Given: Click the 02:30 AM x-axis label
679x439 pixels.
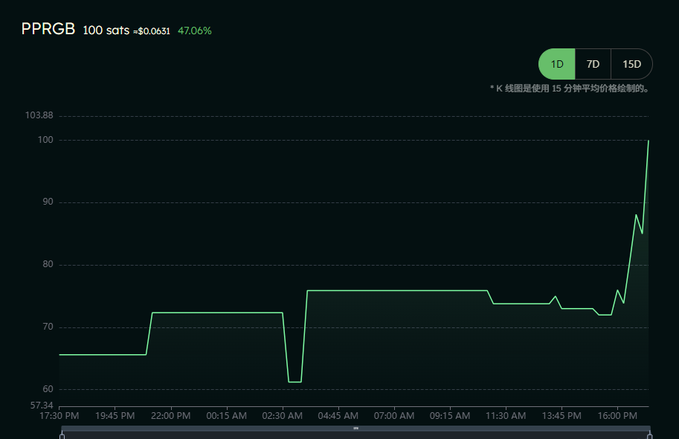Looking at the screenshot, I should tap(282, 416).
